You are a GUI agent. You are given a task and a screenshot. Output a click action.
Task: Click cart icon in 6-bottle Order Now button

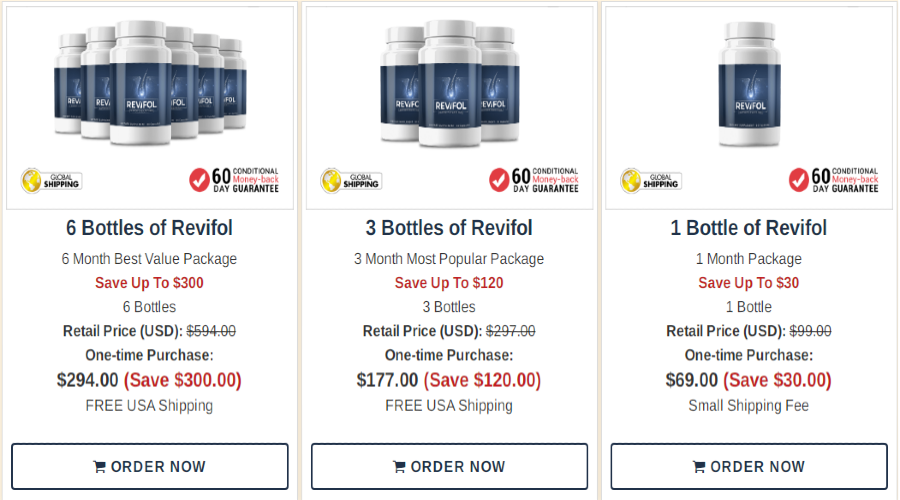[99, 467]
